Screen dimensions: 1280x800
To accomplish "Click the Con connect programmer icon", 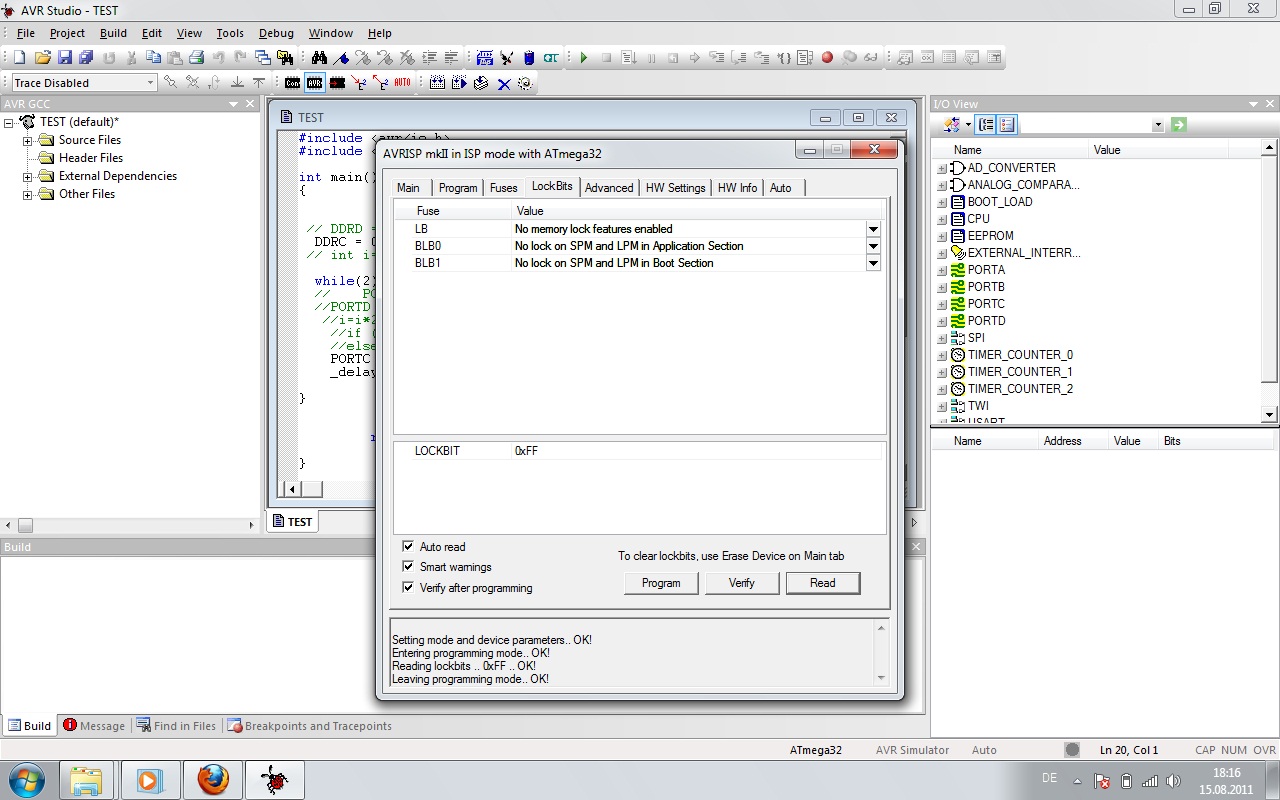I will click(x=292, y=83).
